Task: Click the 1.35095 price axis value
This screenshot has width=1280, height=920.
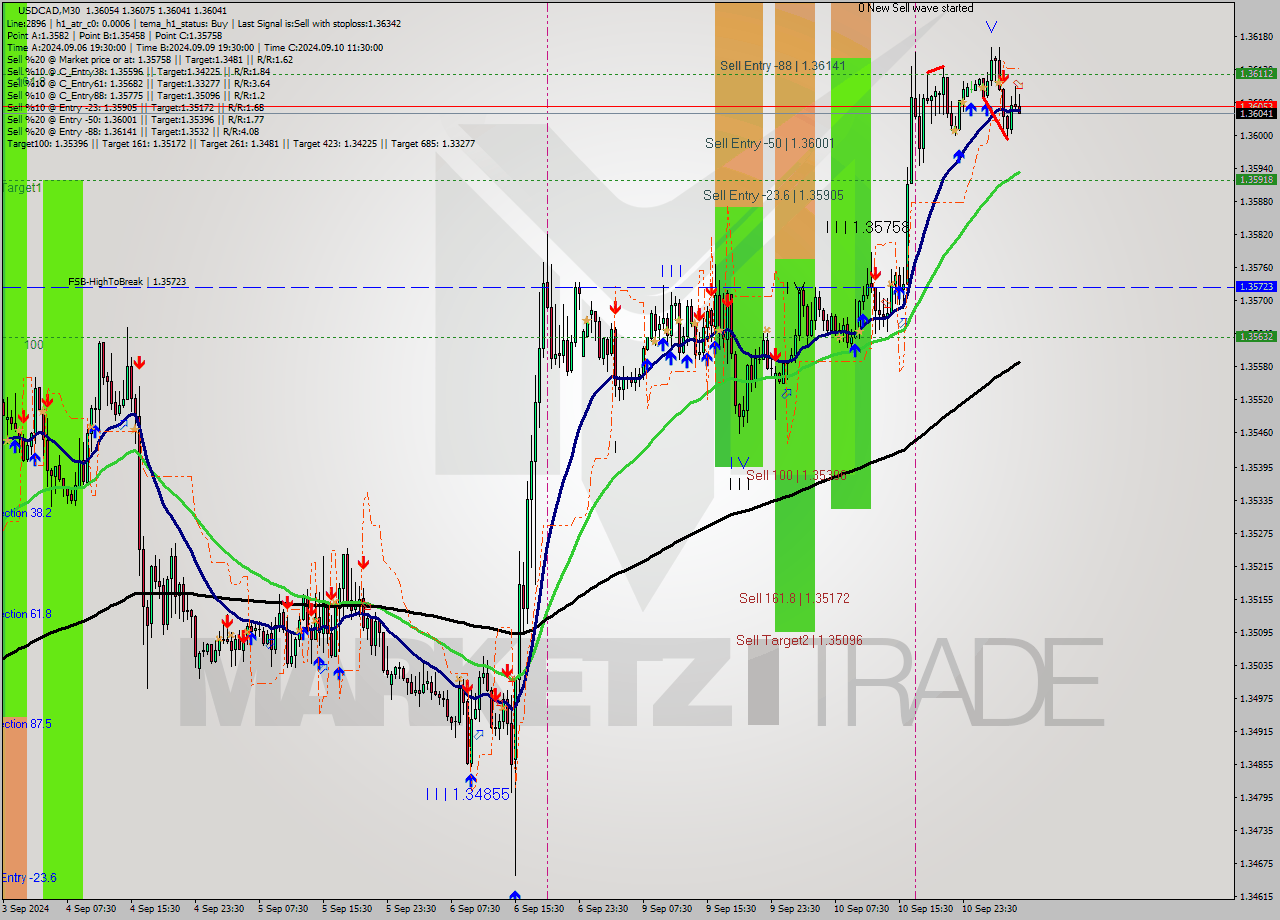Action: point(1256,632)
